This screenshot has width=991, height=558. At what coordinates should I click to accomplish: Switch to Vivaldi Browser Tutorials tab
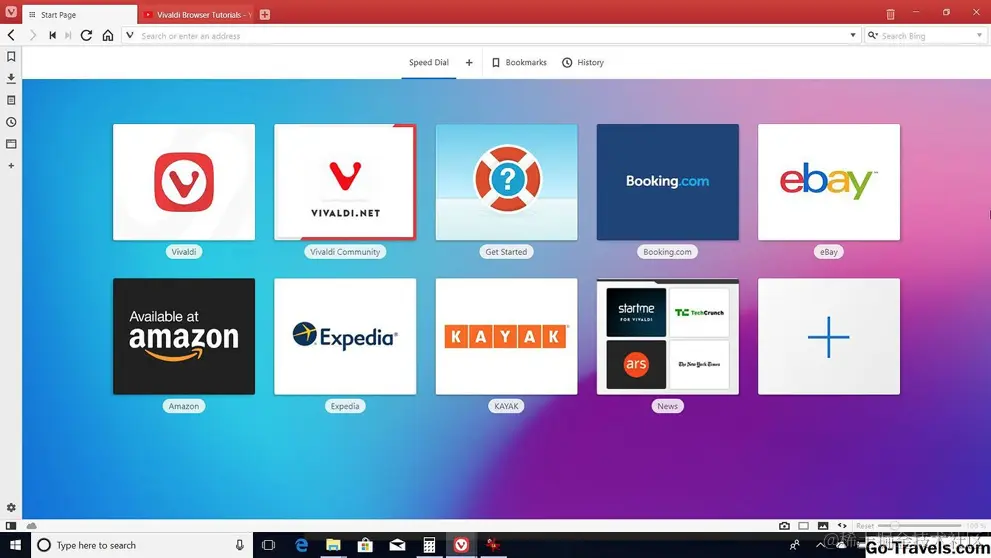[197, 15]
